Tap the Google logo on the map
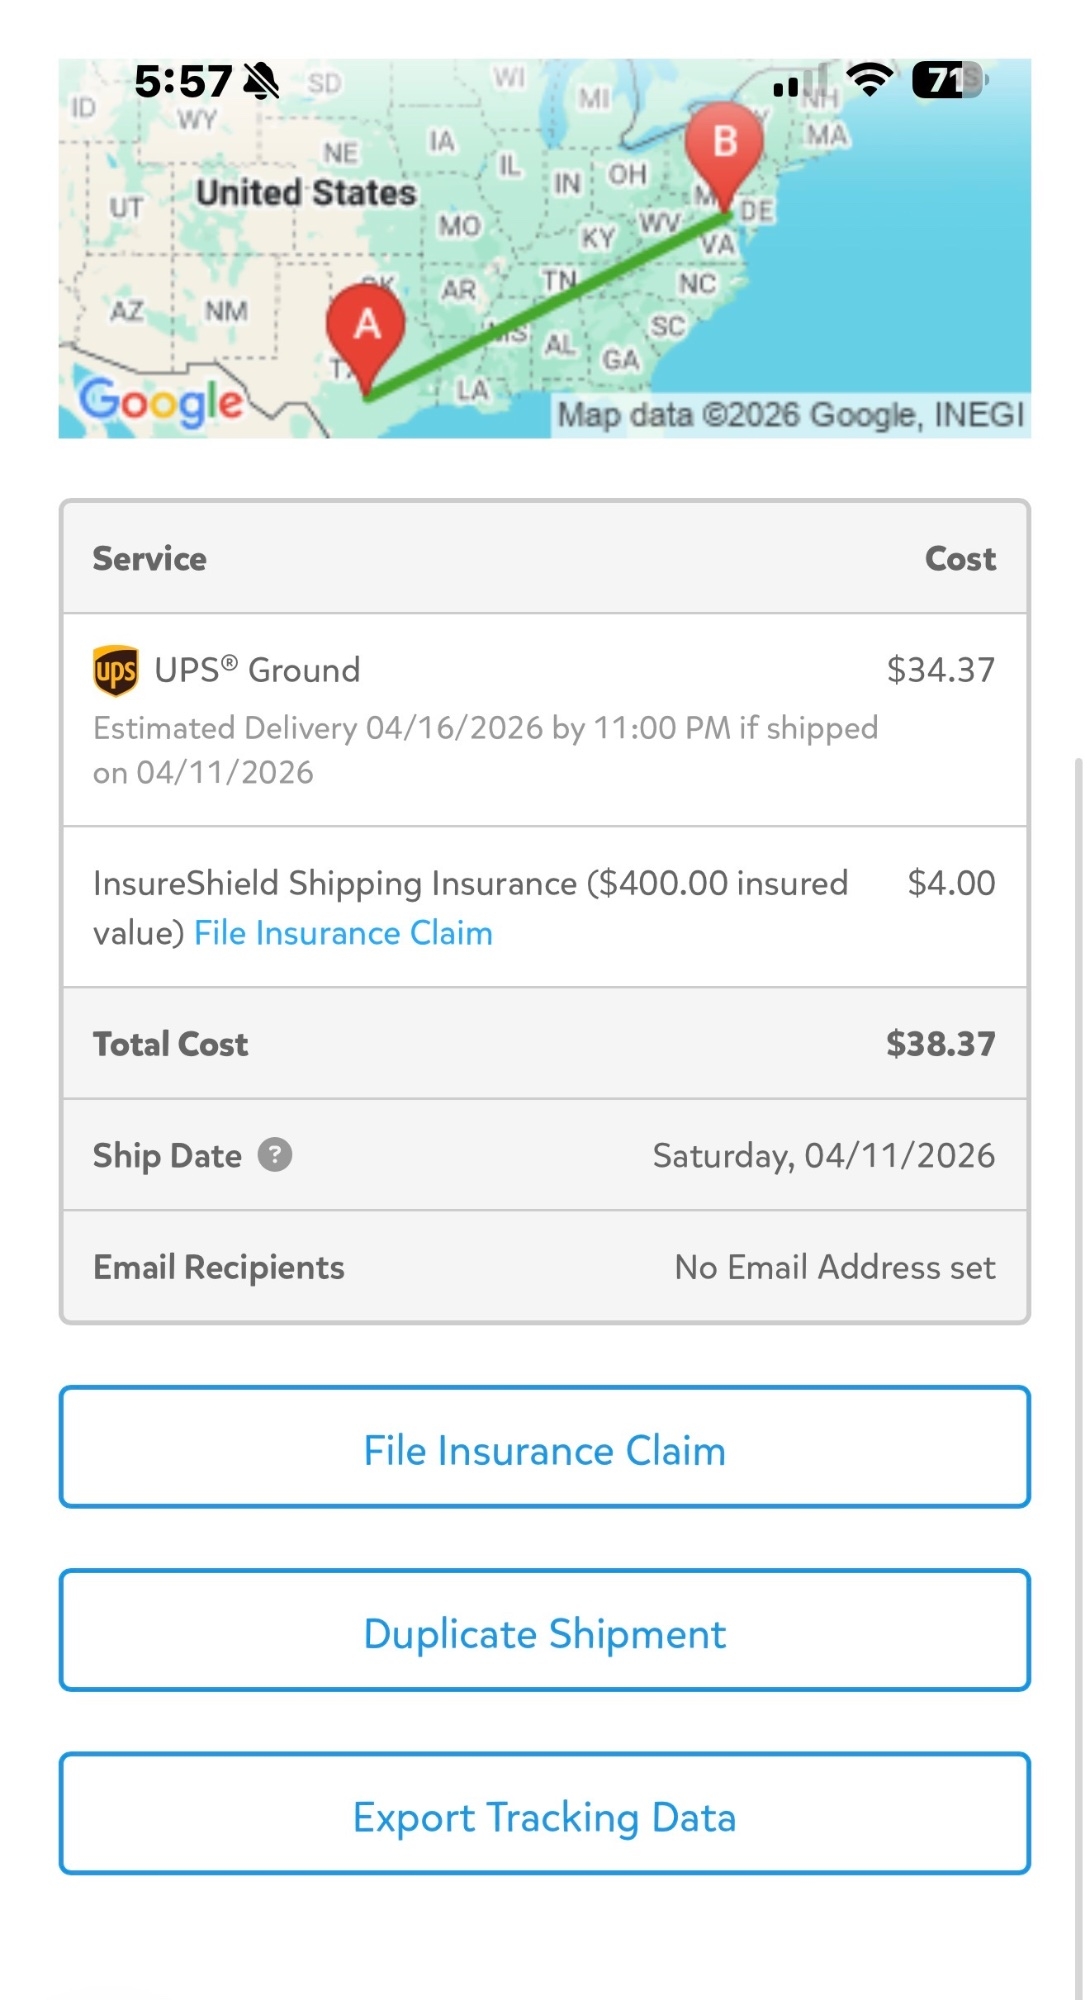This screenshot has width=1090, height=2000. (160, 402)
